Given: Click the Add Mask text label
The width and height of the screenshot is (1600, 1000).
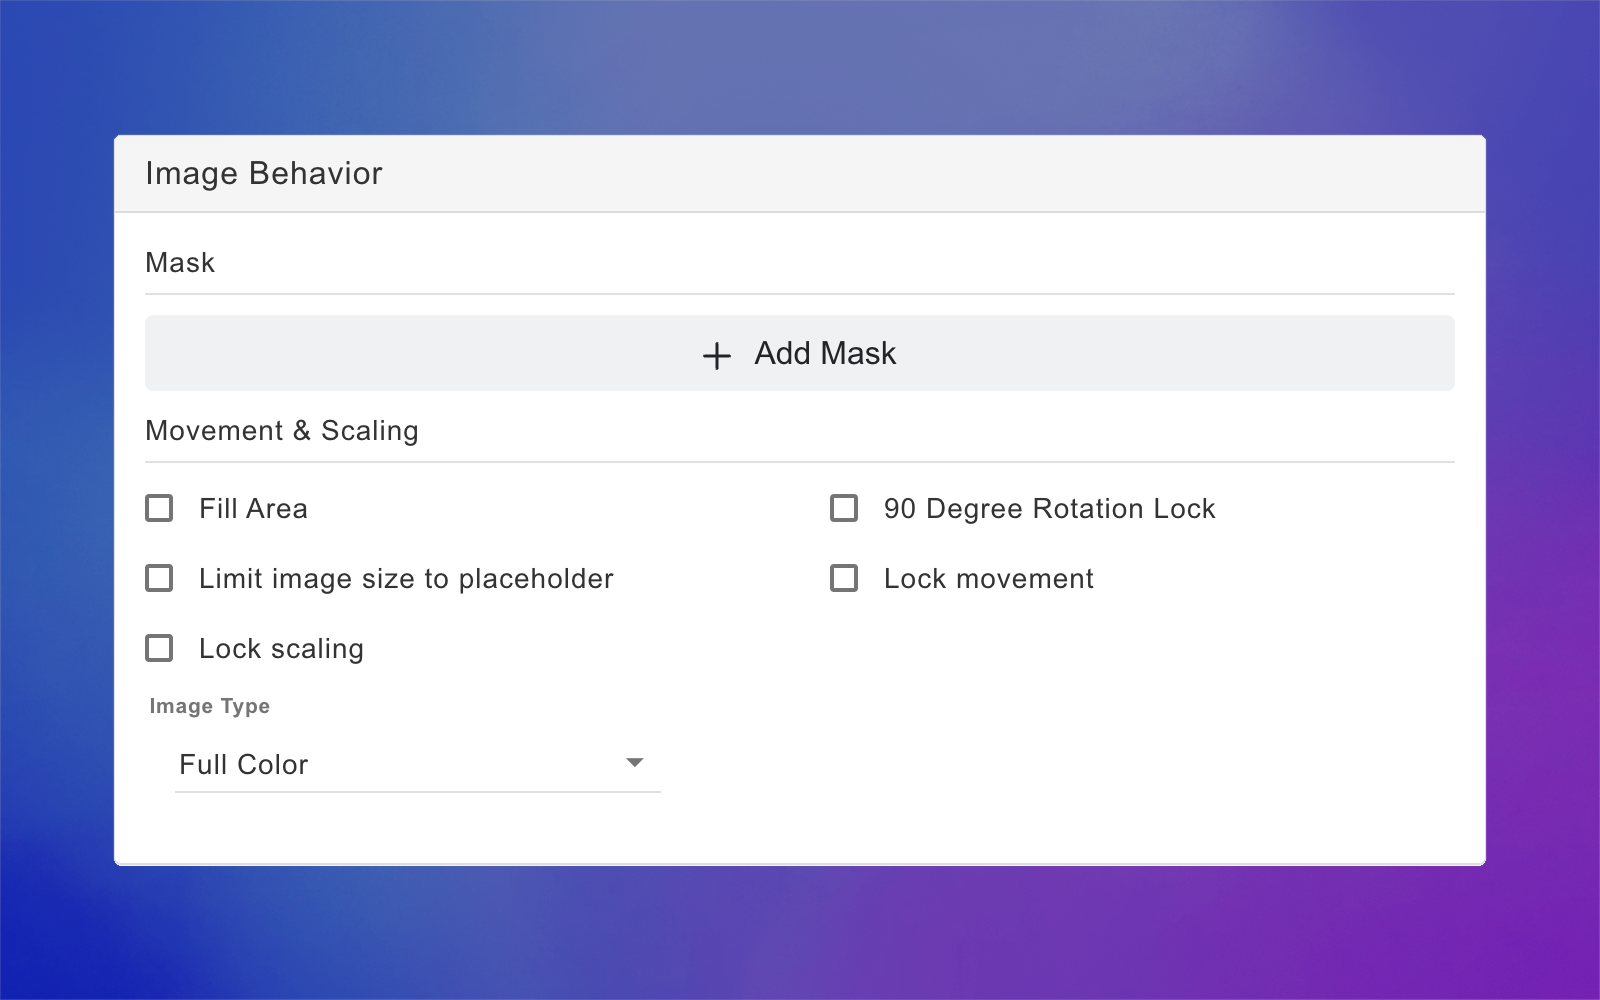Looking at the screenshot, I should (825, 353).
